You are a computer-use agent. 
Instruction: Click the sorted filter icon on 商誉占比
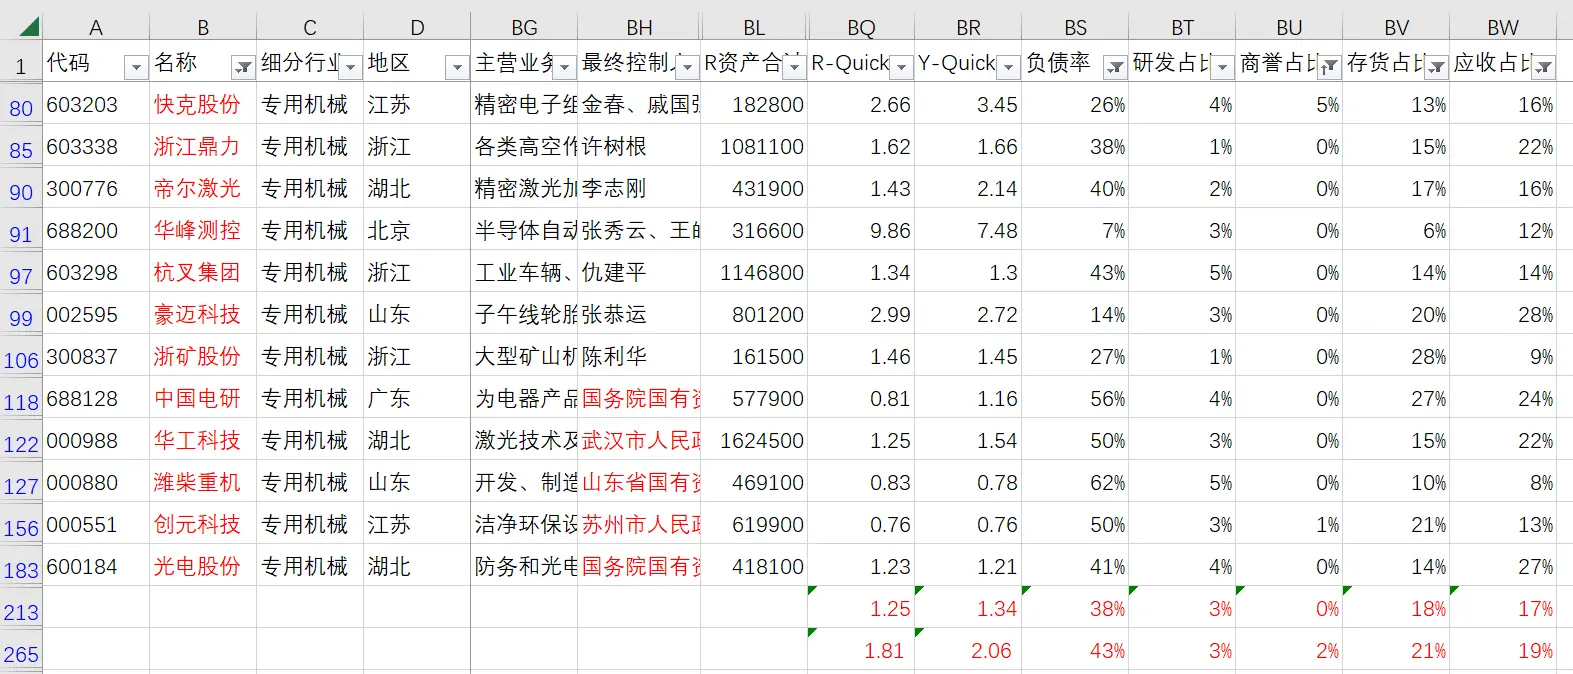tap(1328, 67)
